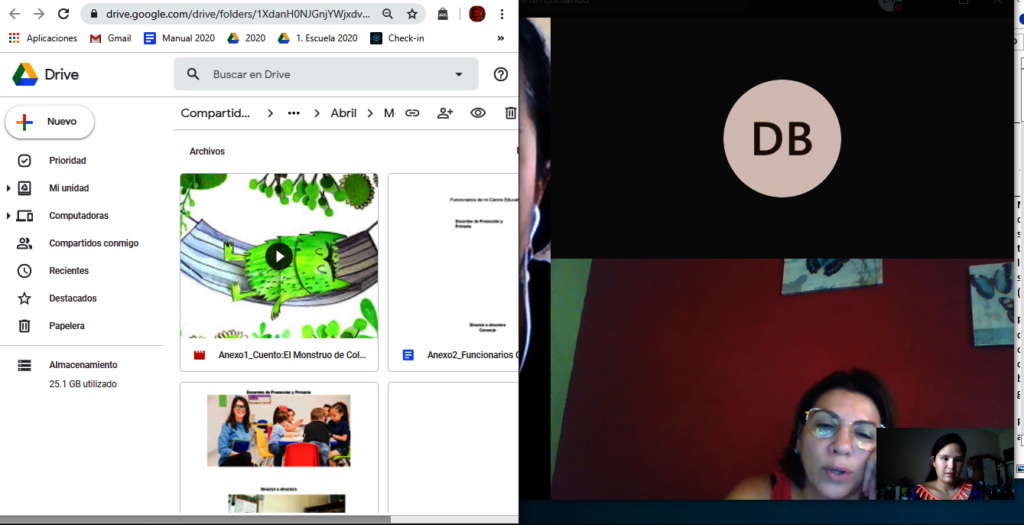Image resolution: width=1024 pixels, height=525 pixels.
Task: Expand the Mi unidad tree
Action: tap(9, 188)
